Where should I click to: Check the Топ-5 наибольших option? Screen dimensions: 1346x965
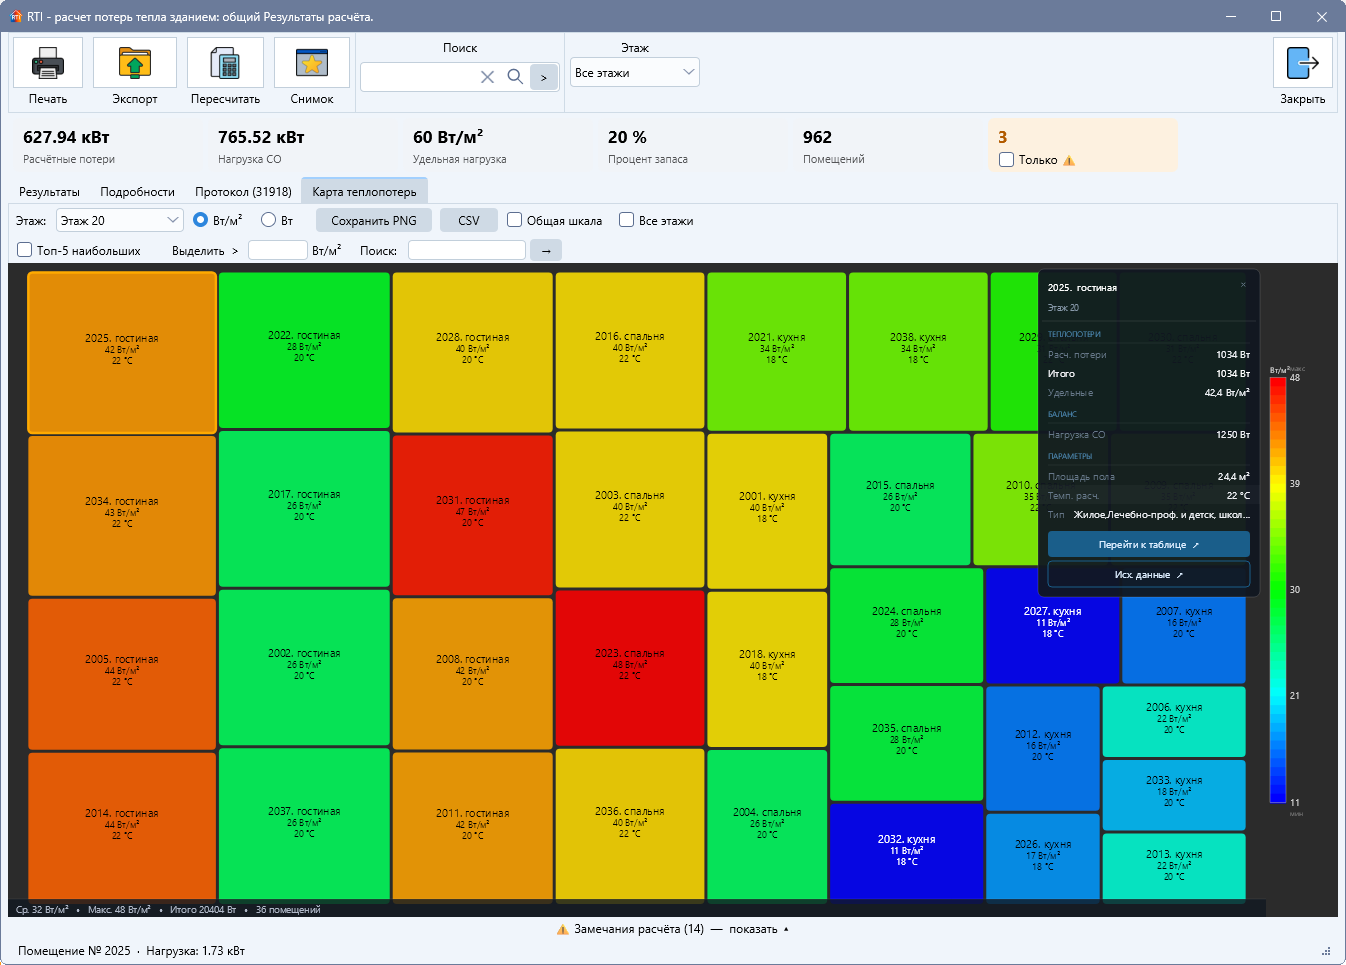[x=25, y=250]
